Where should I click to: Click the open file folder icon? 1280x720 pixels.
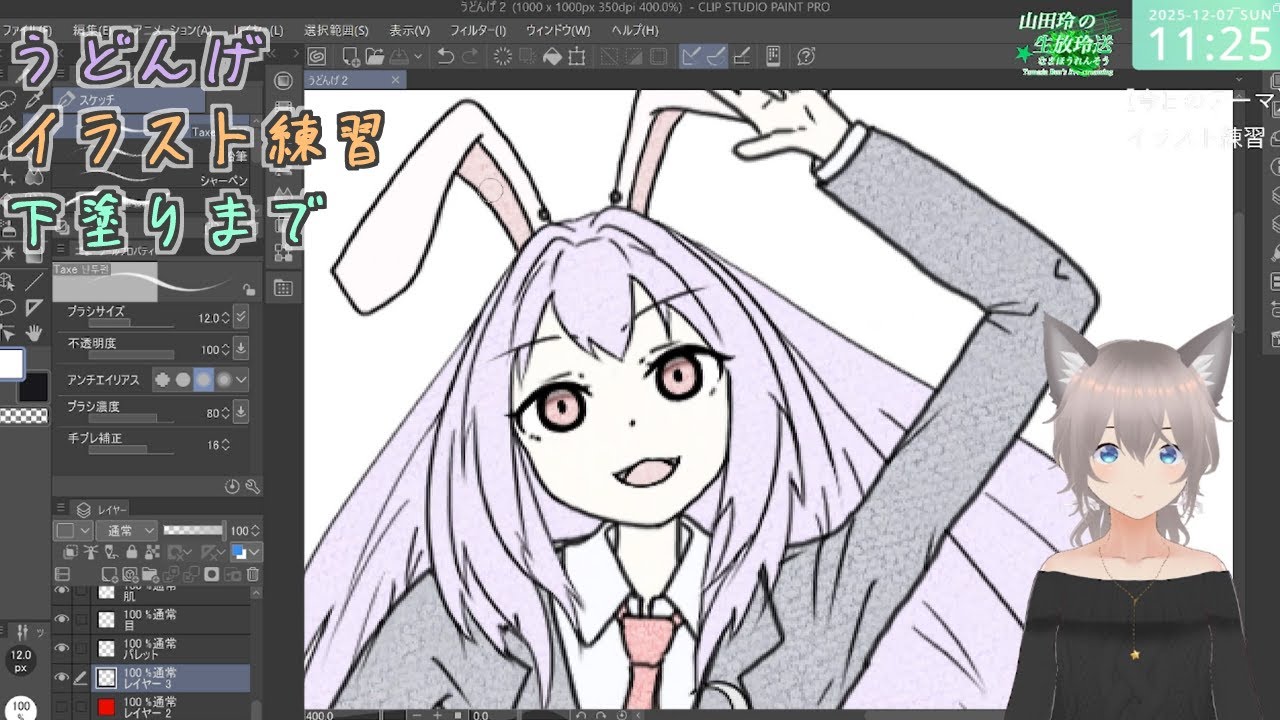pyautogui.click(x=375, y=57)
